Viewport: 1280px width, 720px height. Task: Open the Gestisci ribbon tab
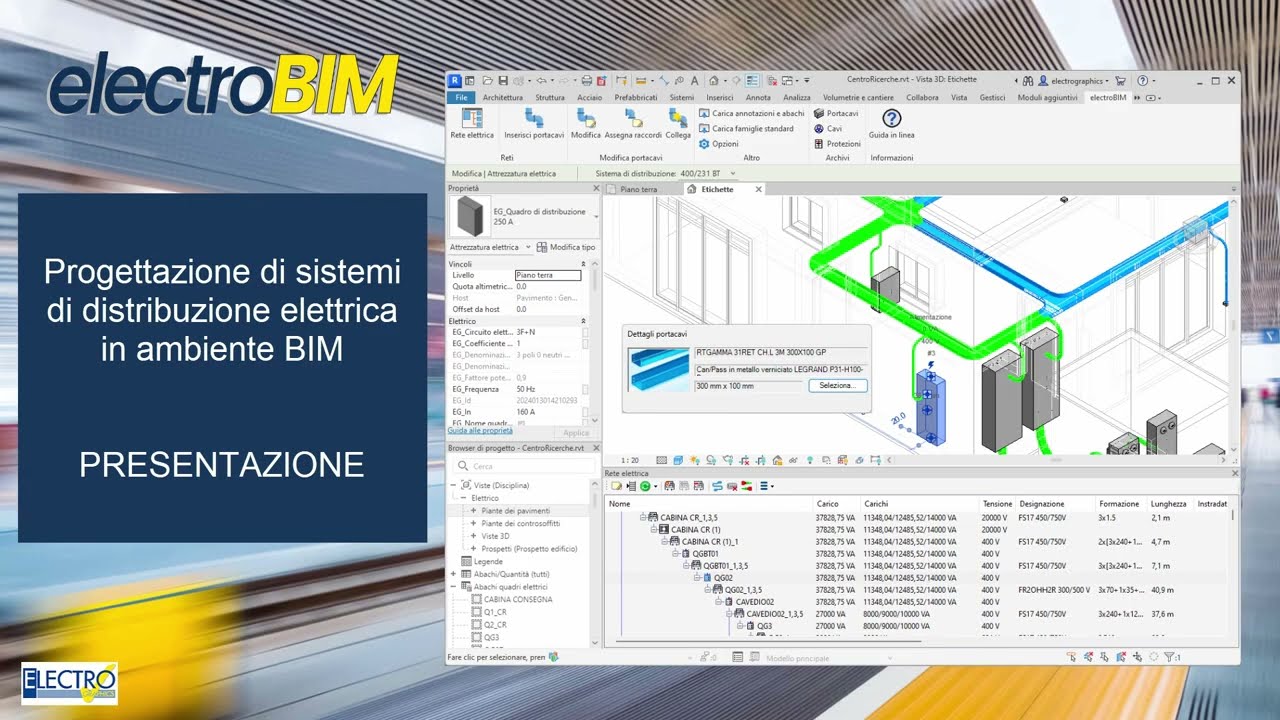point(992,98)
